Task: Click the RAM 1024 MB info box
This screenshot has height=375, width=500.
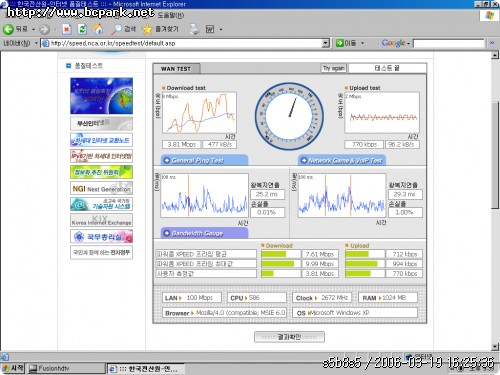Action: click(x=388, y=298)
